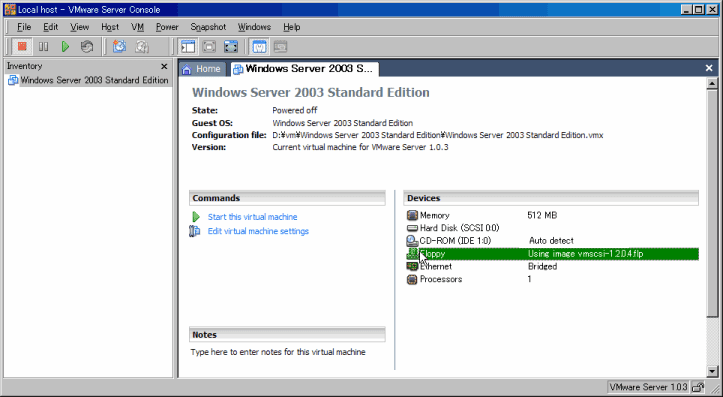Open the View menu
The width and height of the screenshot is (723, 397).
coord(79,27)
